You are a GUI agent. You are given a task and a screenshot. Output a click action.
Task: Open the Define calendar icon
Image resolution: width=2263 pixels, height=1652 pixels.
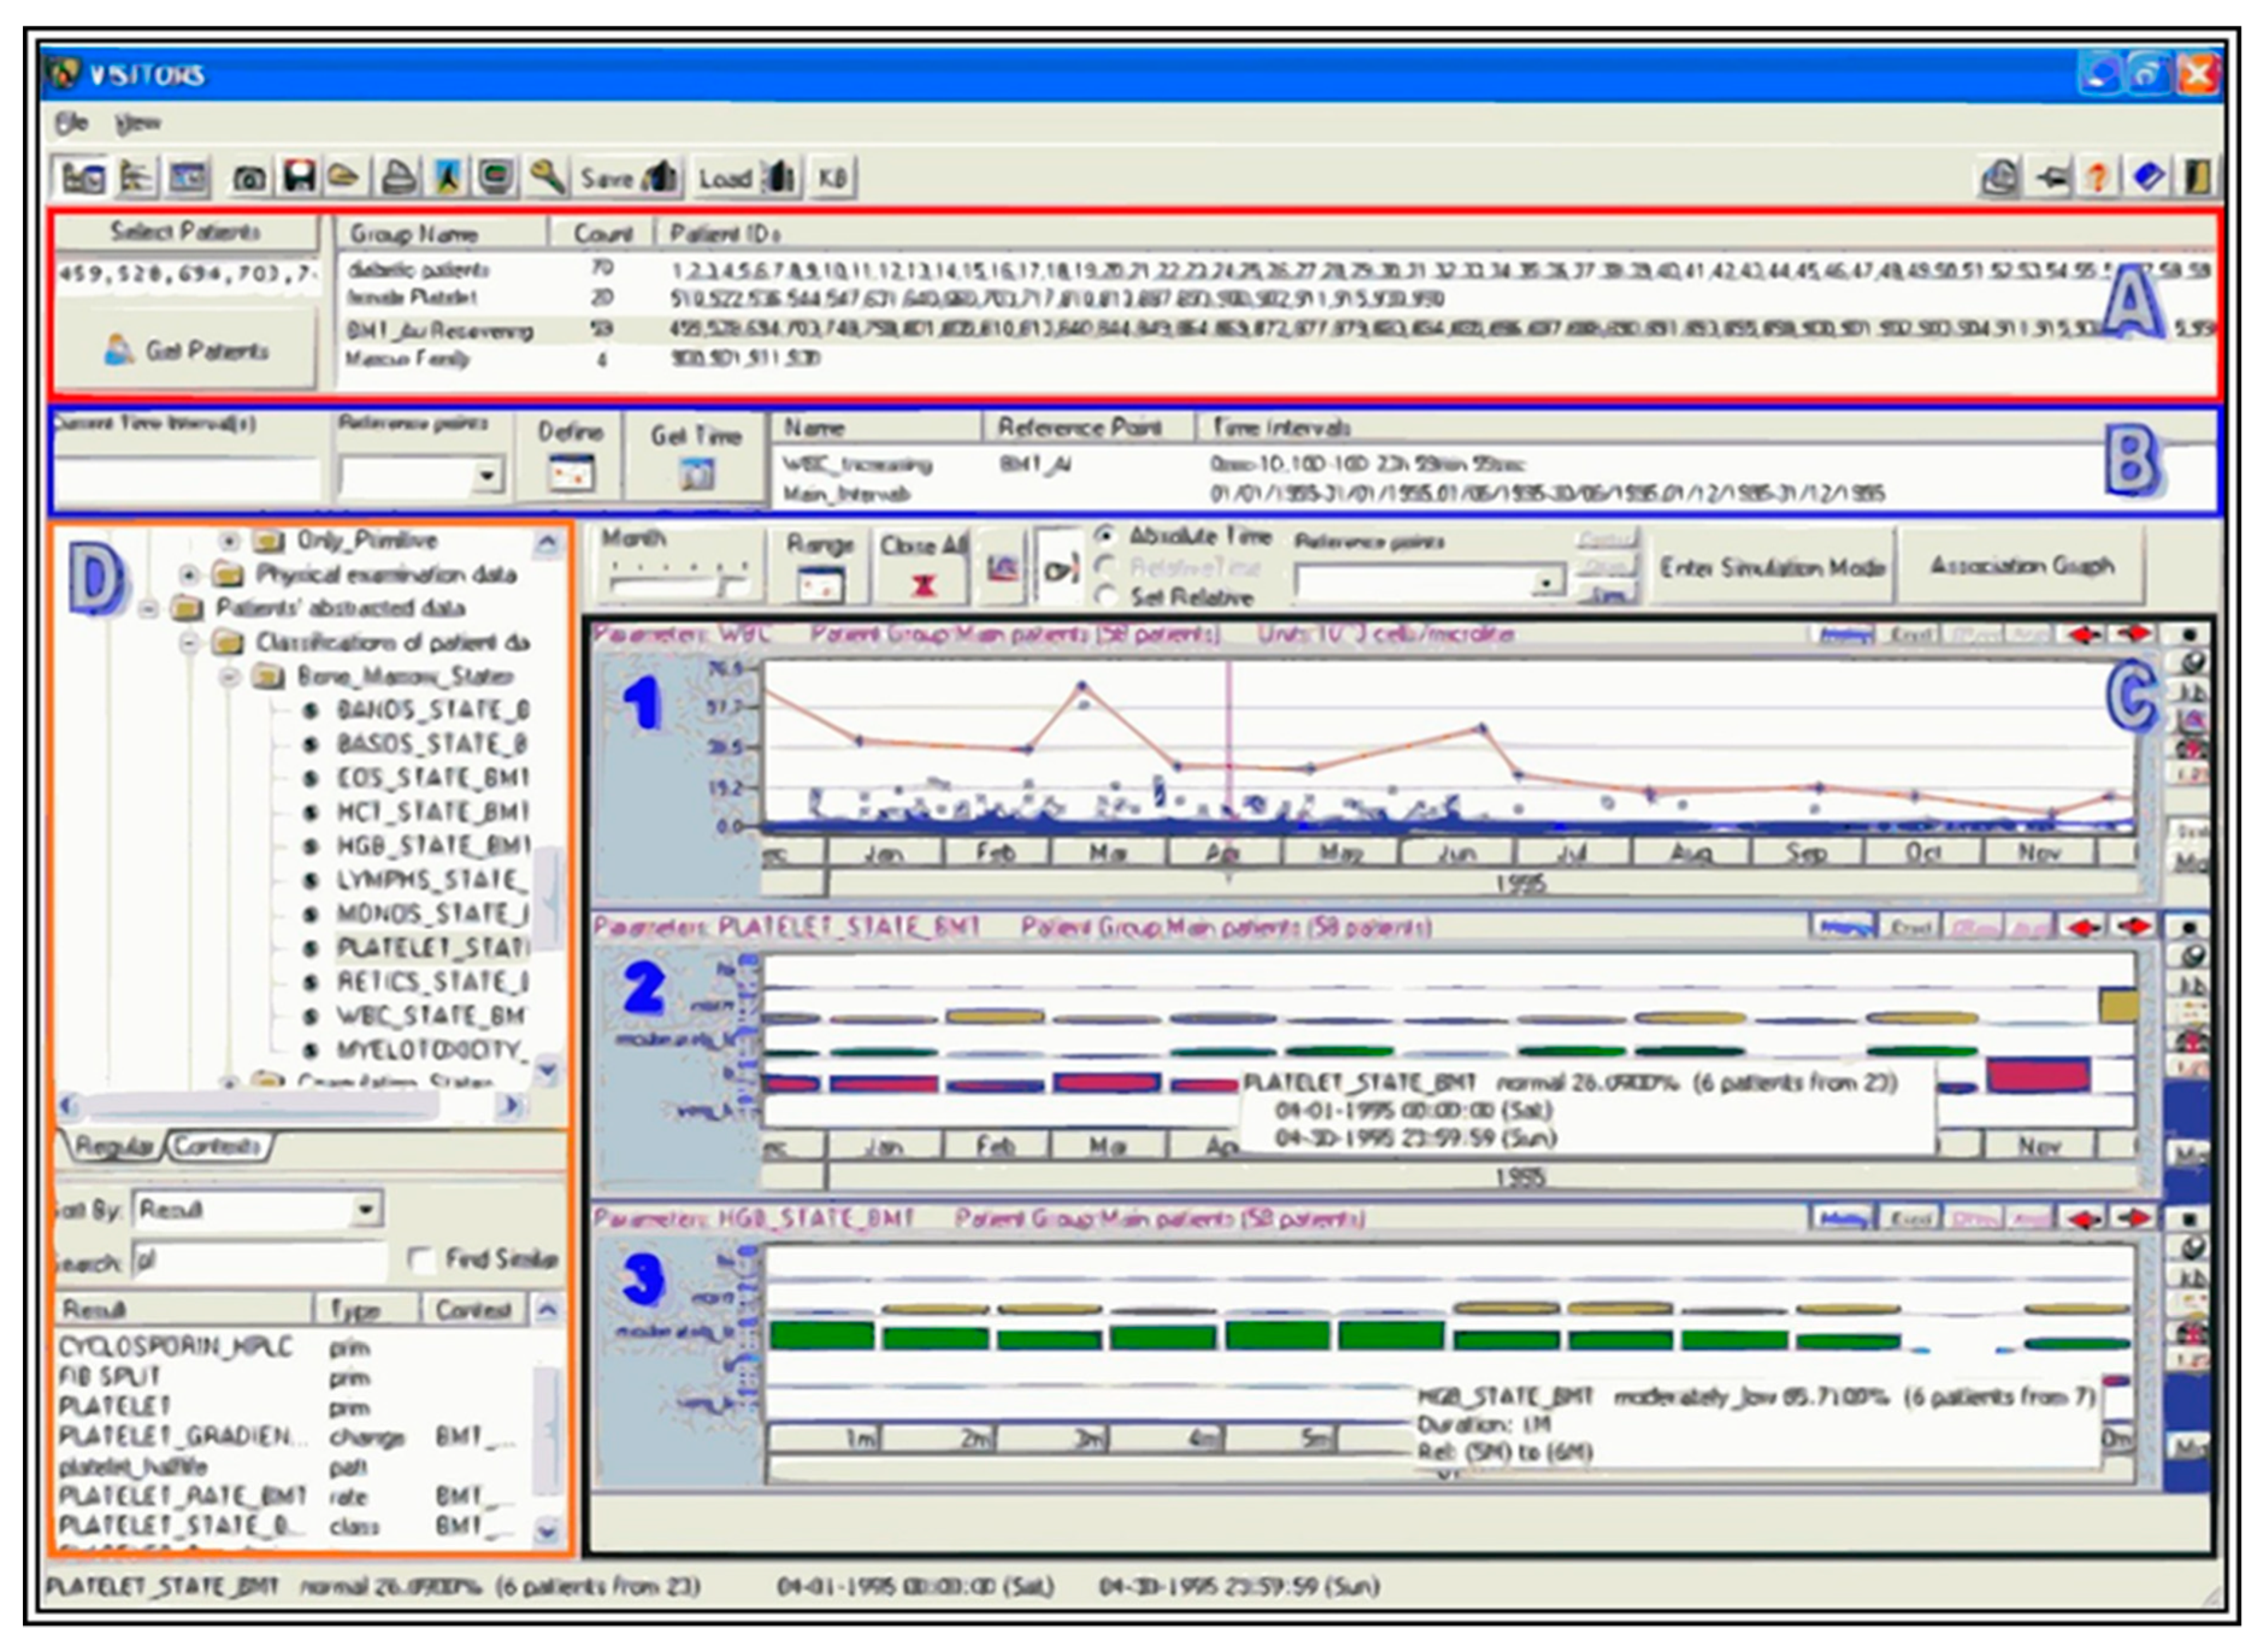click(x=570, y=472)
